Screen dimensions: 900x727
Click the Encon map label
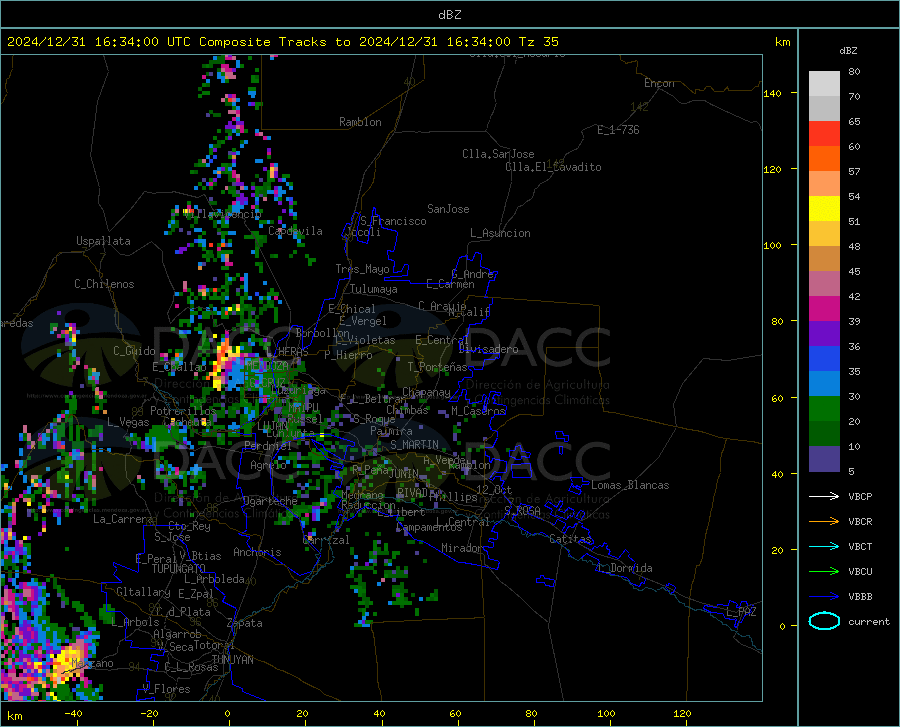(x=659, y=83)
